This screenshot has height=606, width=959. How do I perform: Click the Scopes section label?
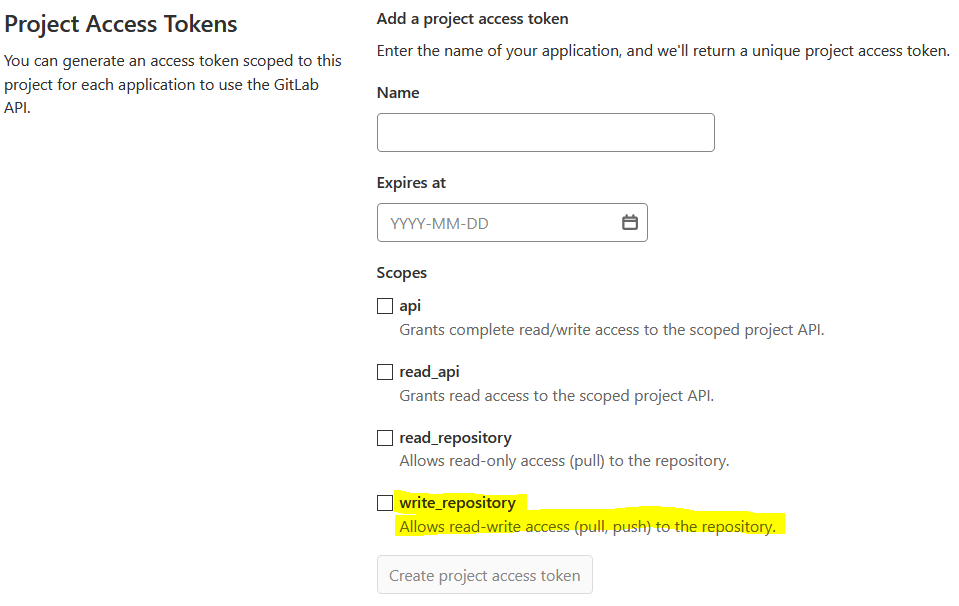[x=401, y=273]
